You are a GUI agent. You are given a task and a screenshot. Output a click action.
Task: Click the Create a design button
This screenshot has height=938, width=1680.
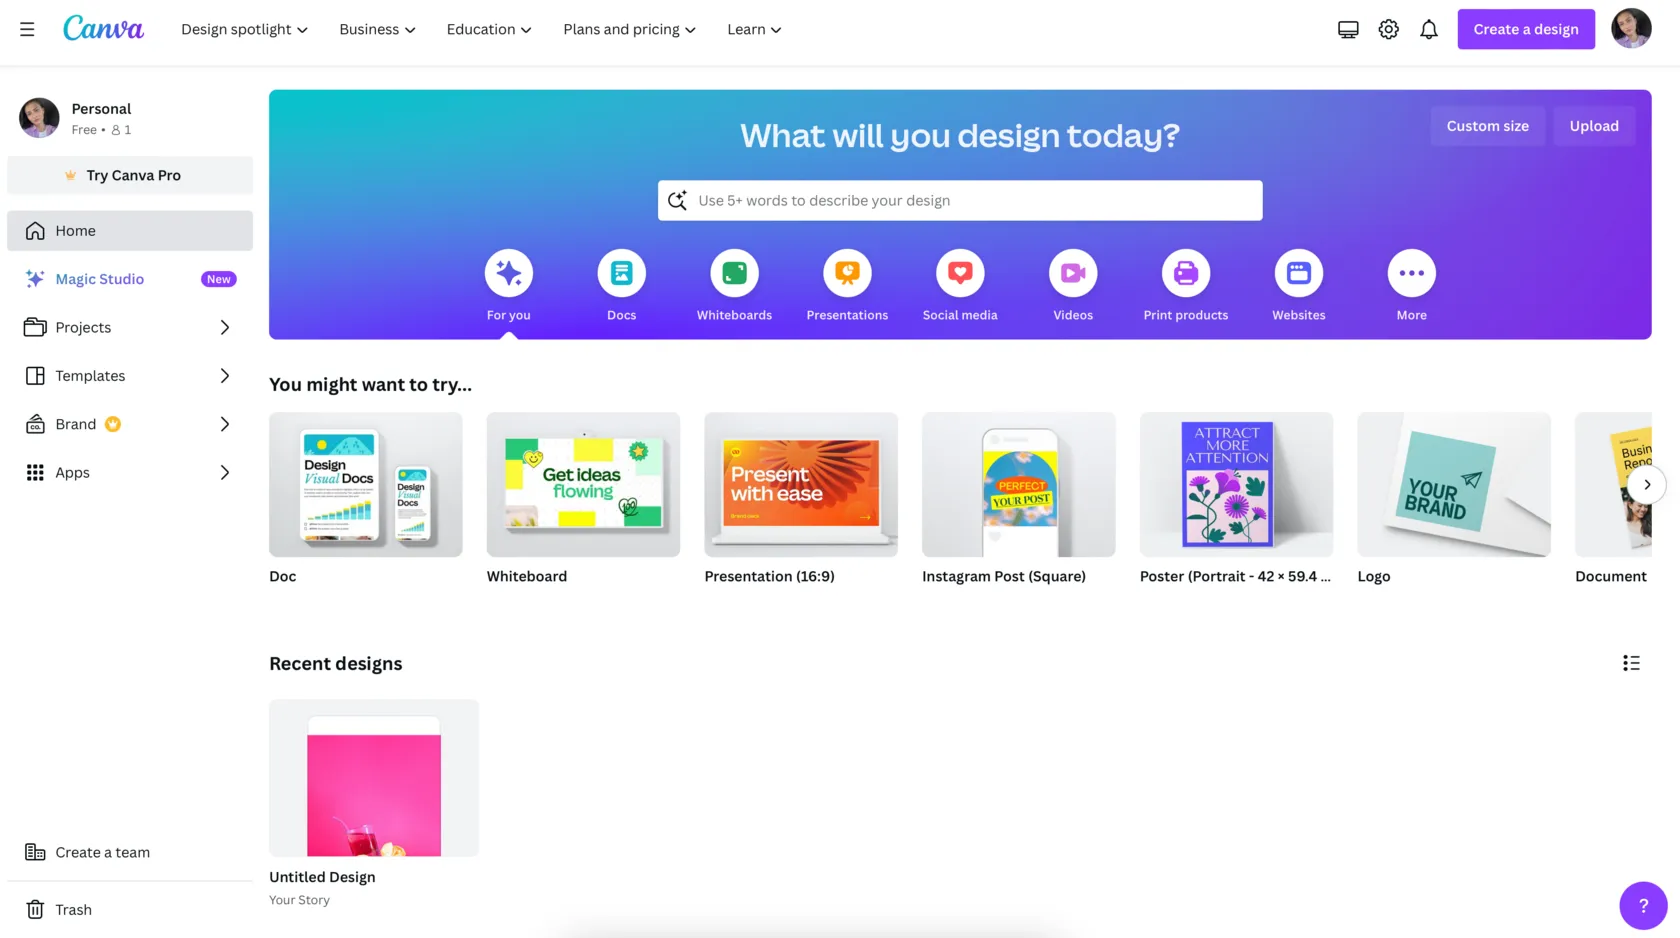pyautogui.click(x=1525, y=29)
